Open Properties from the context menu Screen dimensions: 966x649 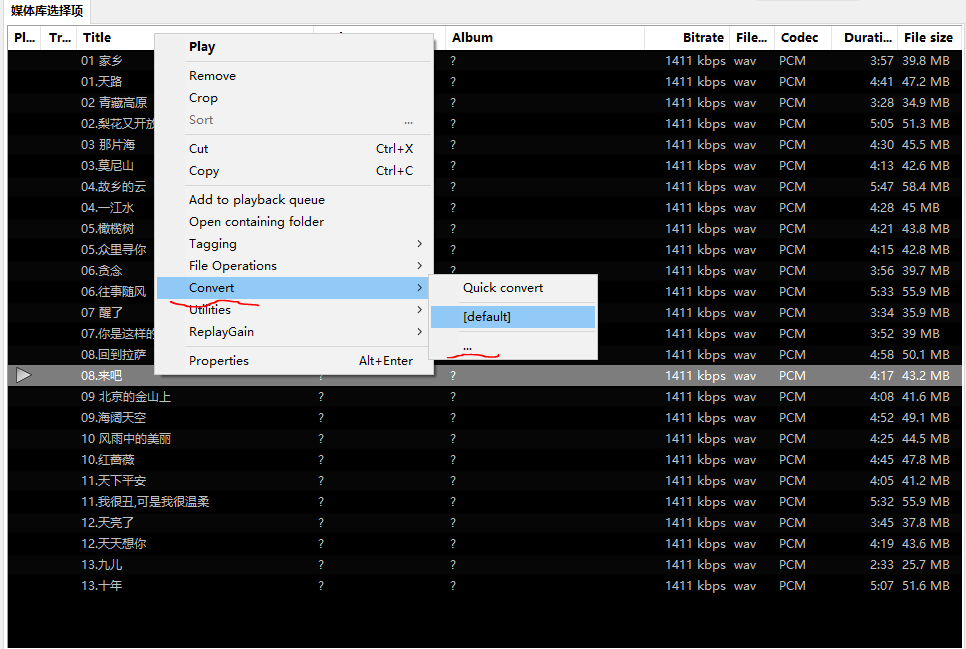(219, 361)
